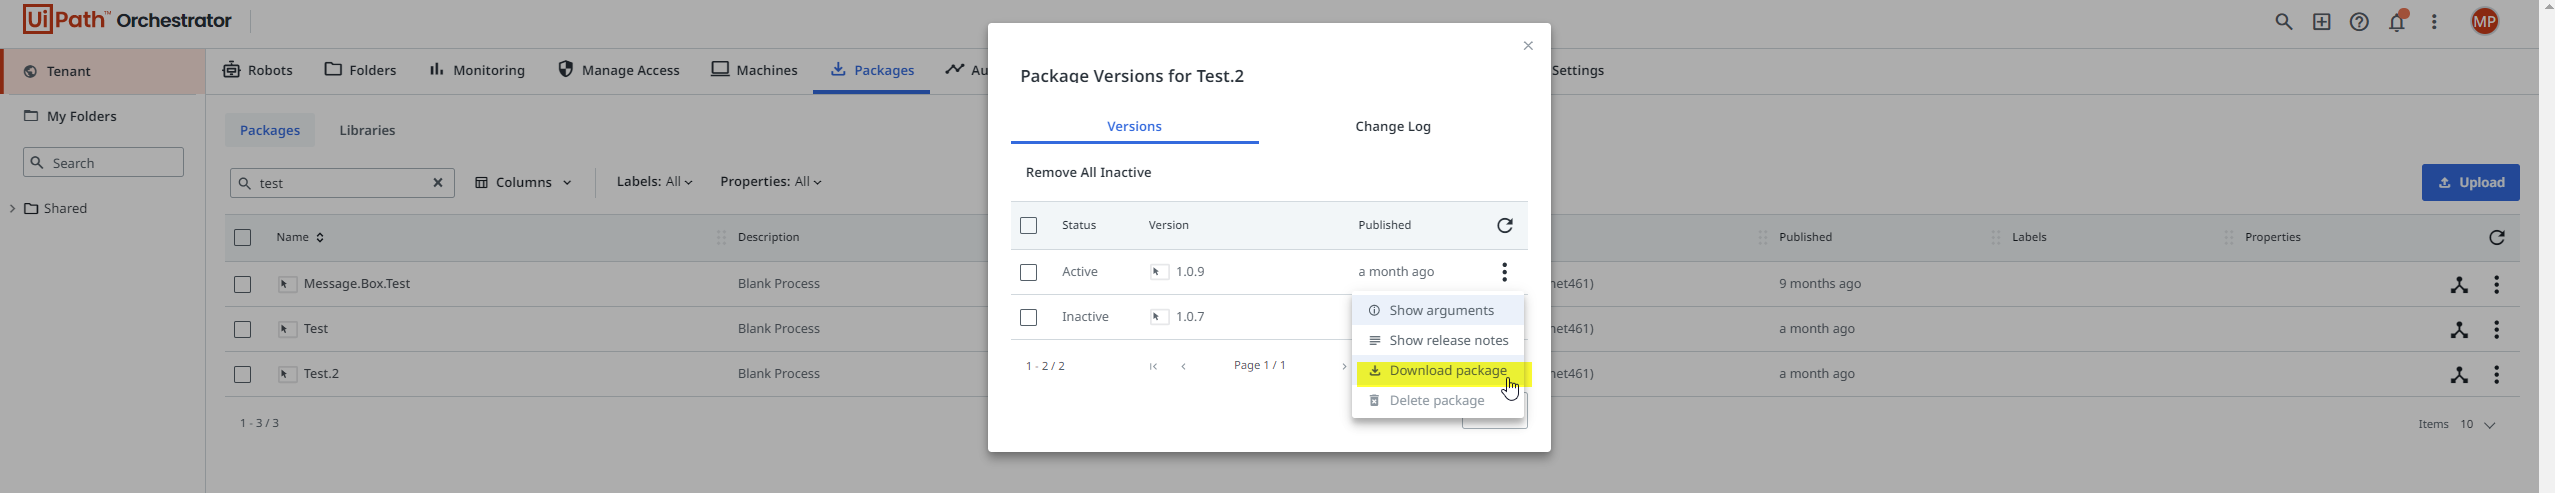This screenshot has height=493, width=2555.
Task: Clear the test search text
Action: click(x=438, y=183)
